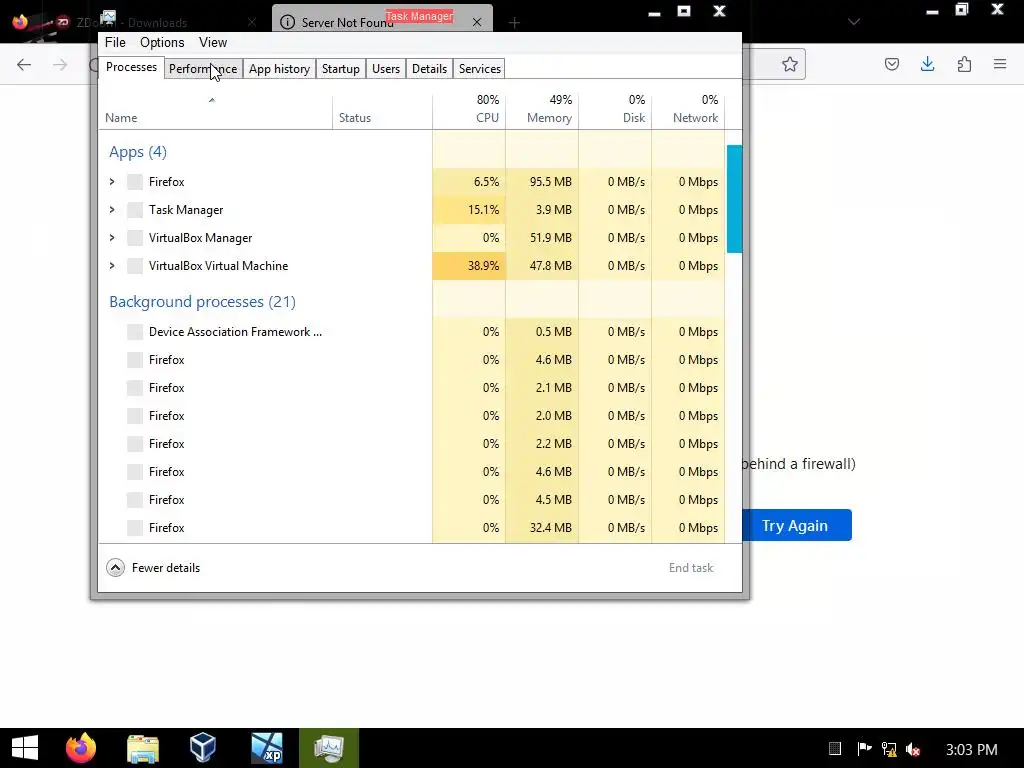This screenshot has height=768, width=1024.
Task: Expand the Task Manager app entry
Action: coord(112,210)
